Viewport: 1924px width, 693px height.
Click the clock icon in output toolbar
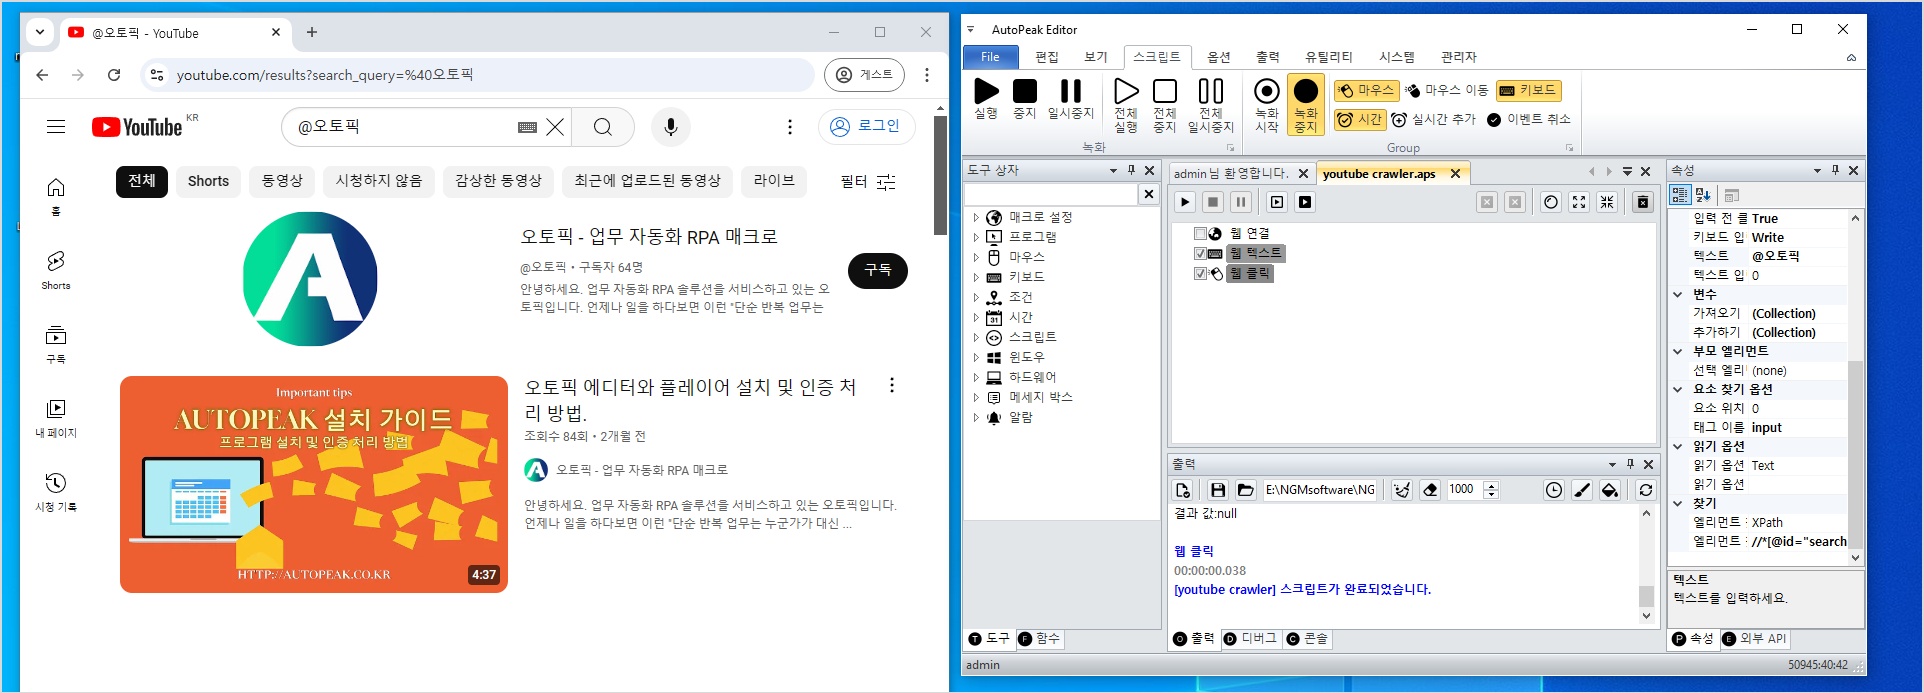click(1553, 490)
